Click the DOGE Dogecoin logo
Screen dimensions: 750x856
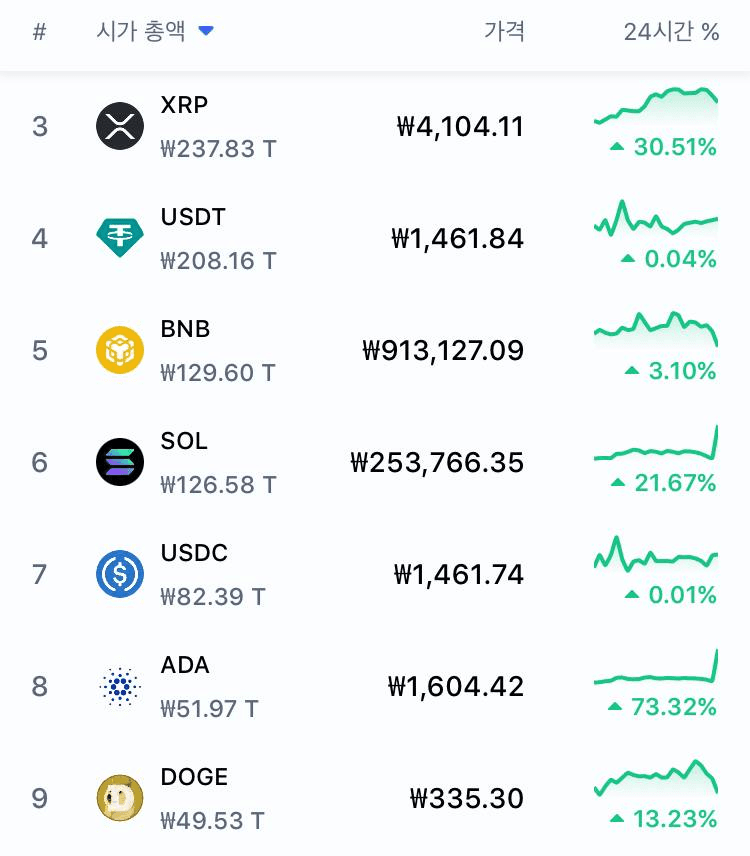click(120, 798)
